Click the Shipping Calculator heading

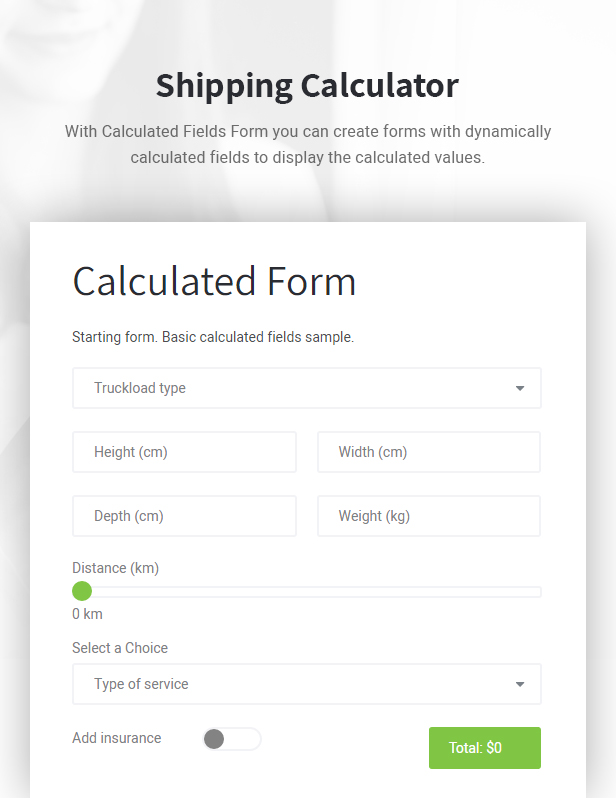(x=307, y=85)
